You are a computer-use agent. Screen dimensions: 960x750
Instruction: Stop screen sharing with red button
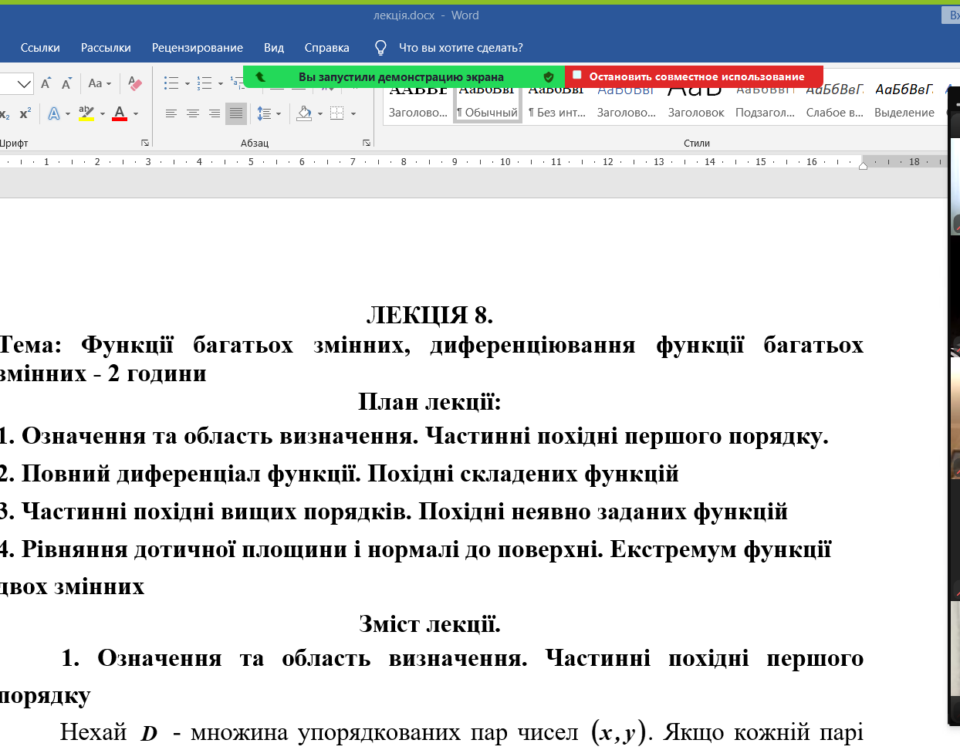[x=694, y=77]
